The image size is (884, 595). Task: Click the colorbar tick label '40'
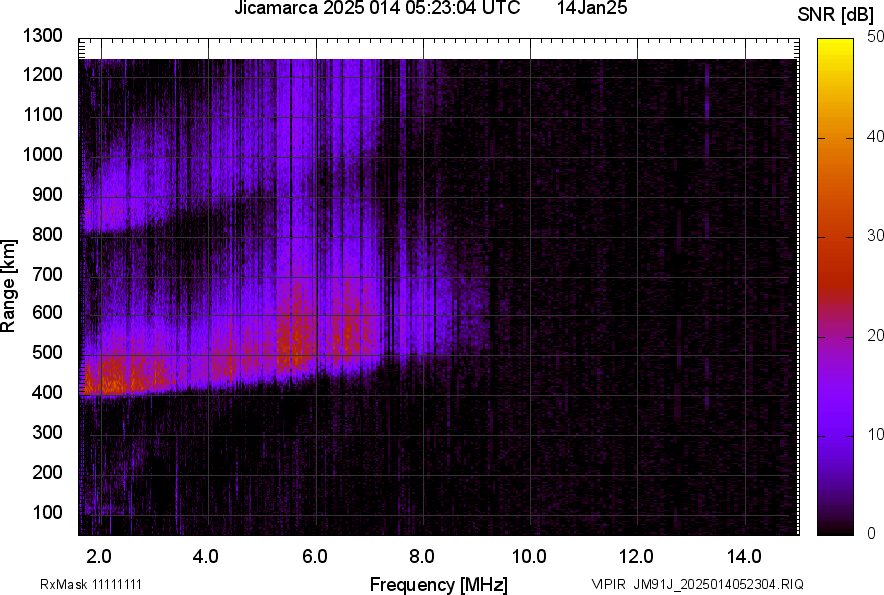point(876,136)
